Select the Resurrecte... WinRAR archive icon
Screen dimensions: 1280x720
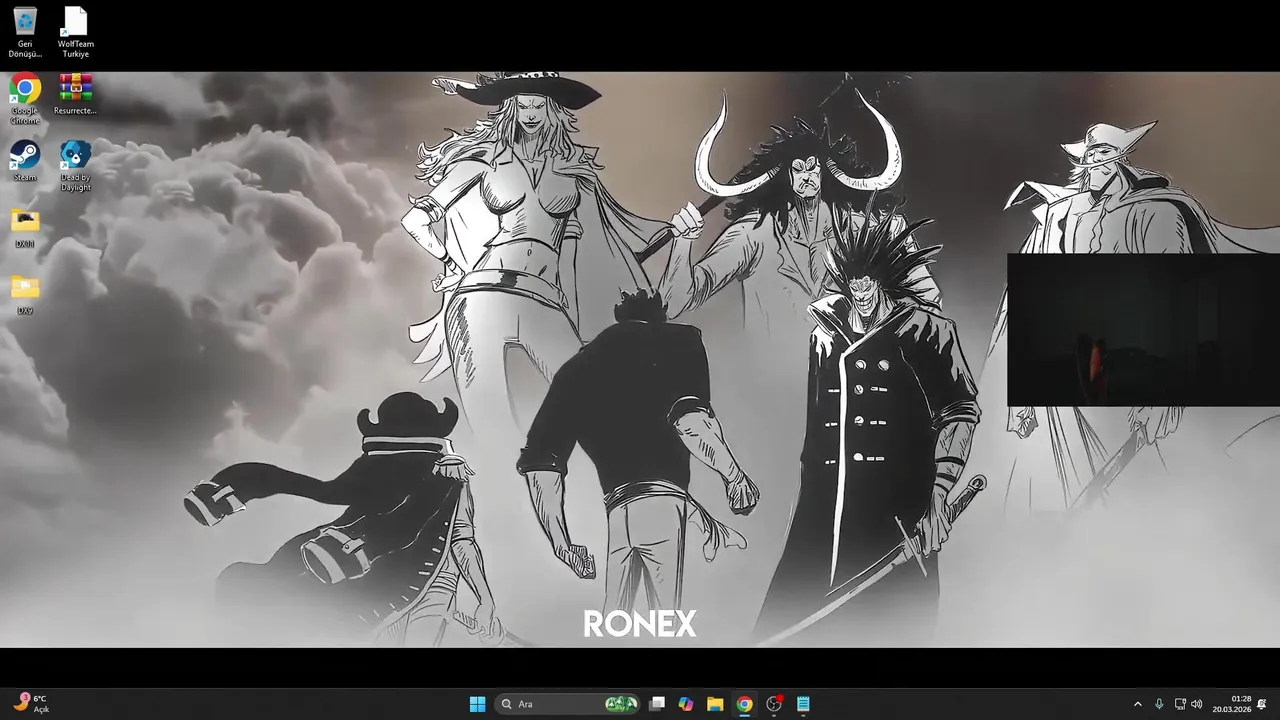(x=75, y=94)
